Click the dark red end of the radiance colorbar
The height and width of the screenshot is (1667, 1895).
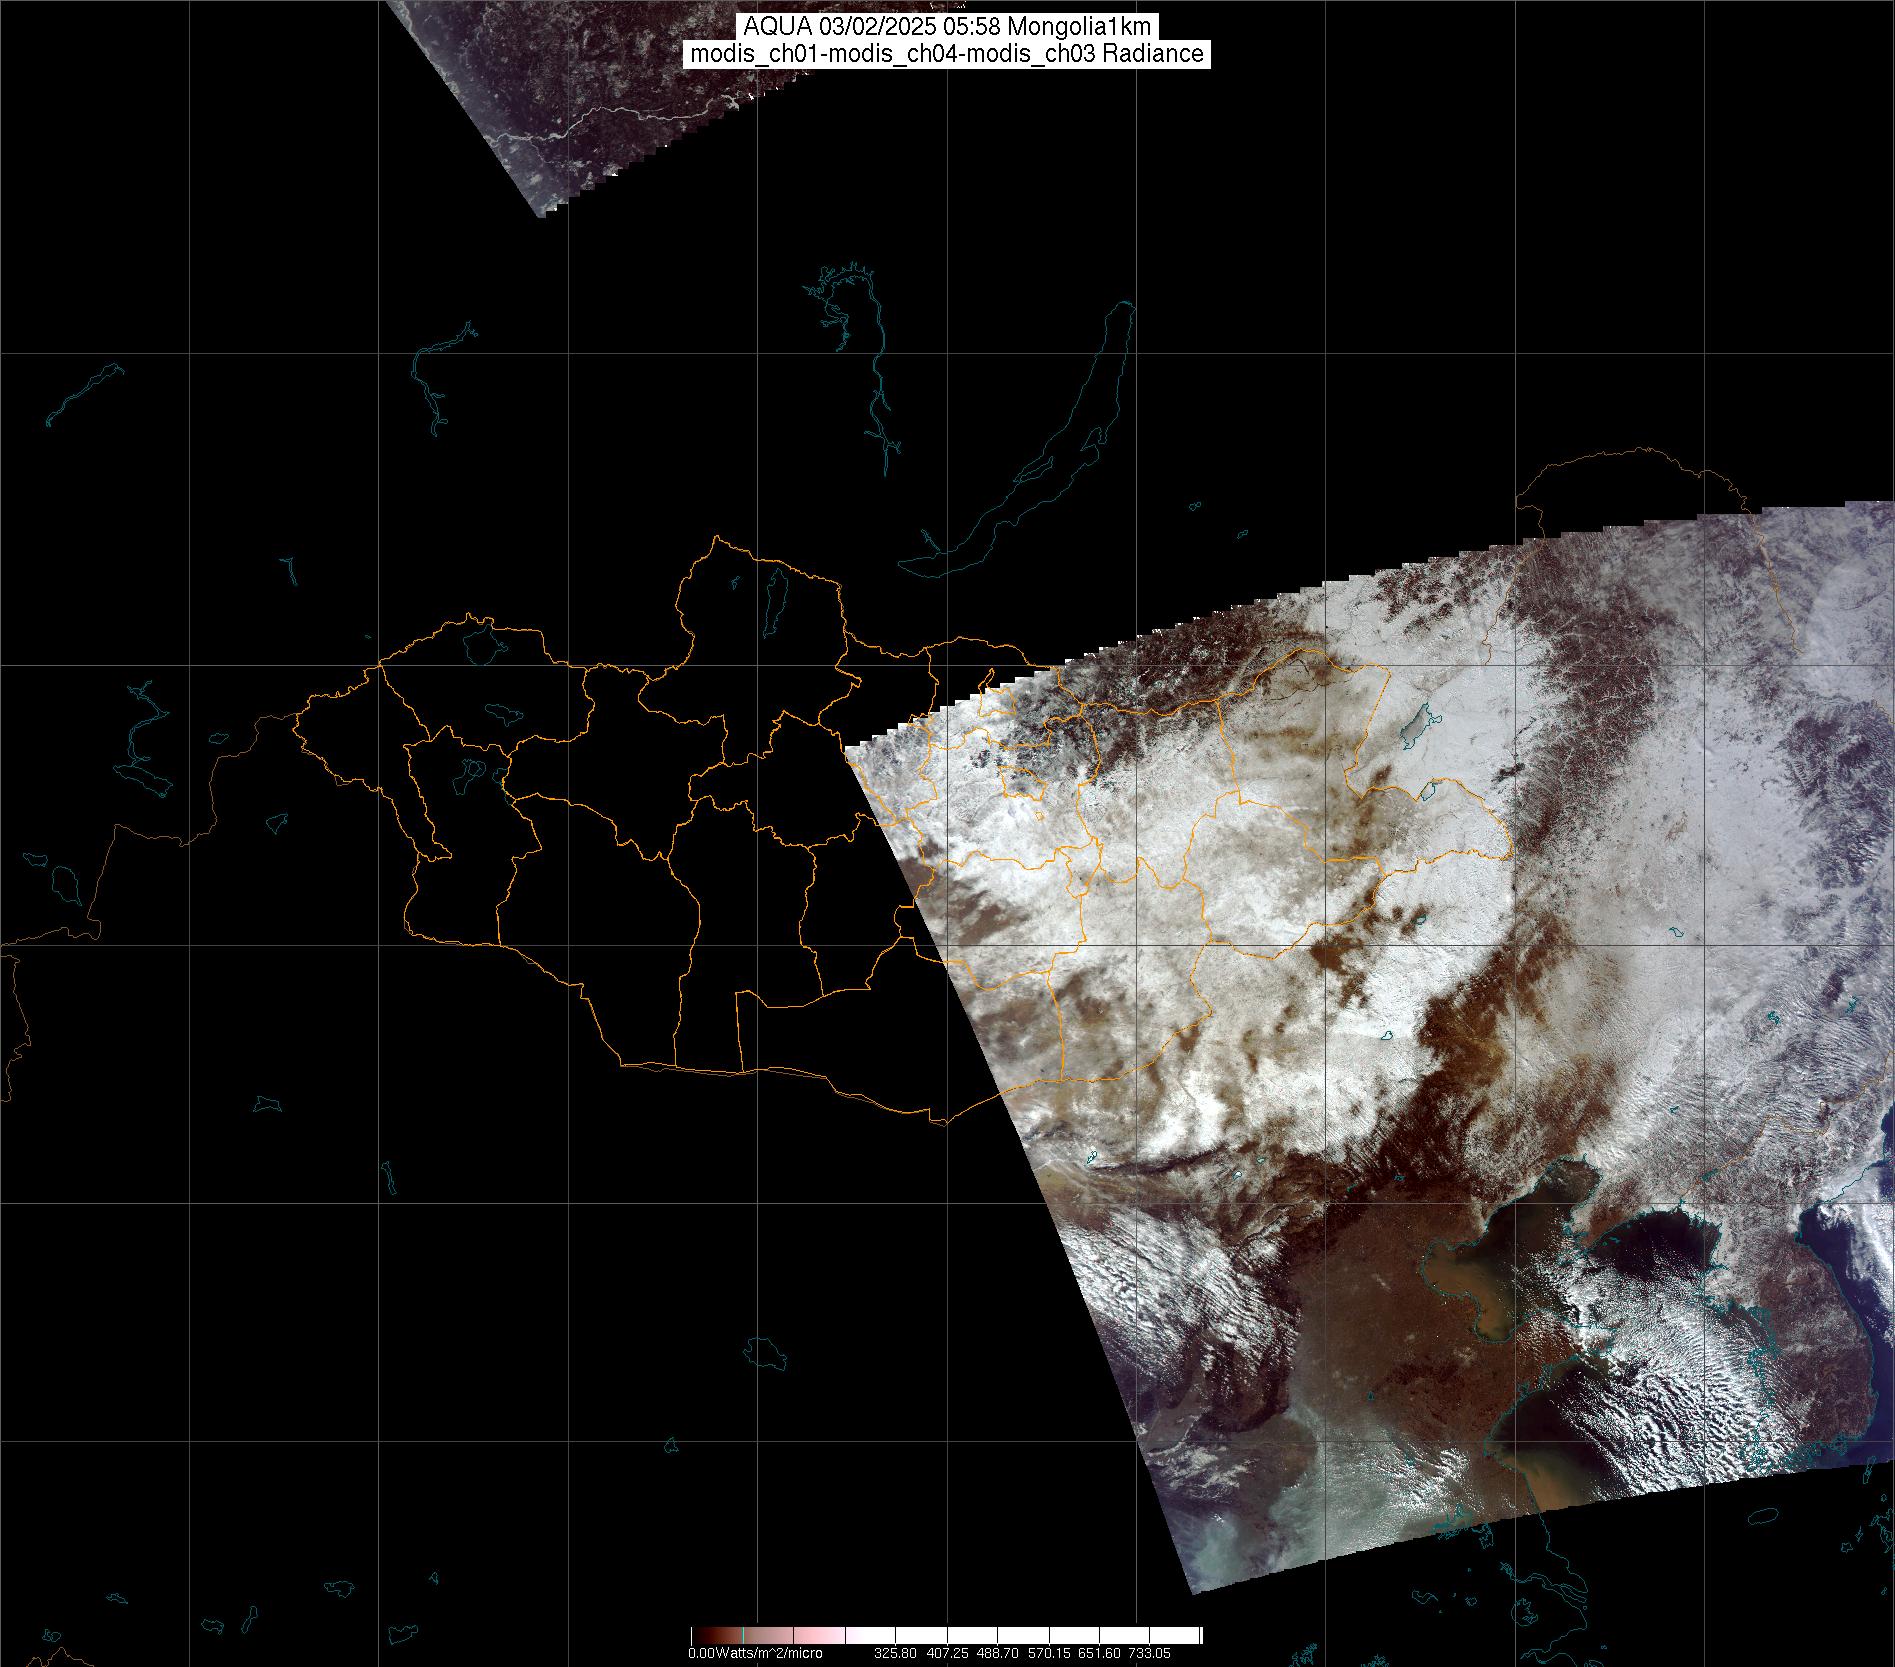click(700, 1635)
